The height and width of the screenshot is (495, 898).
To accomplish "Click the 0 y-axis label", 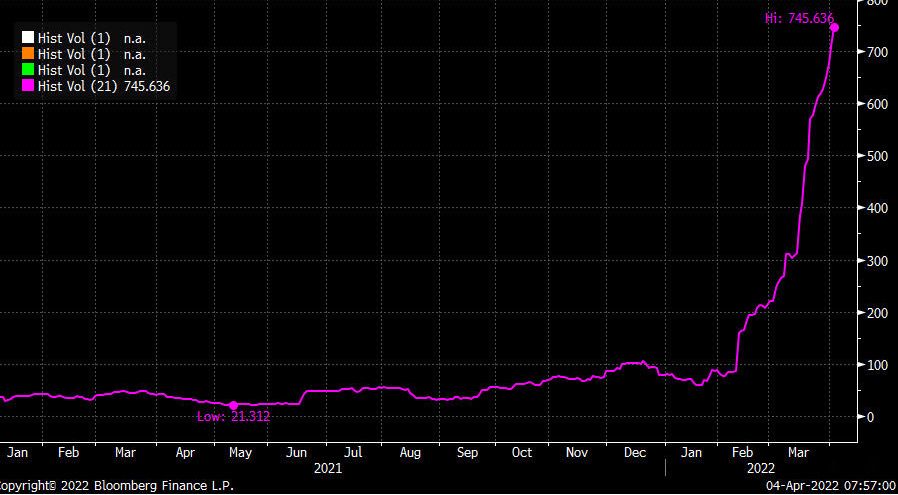I will (x=871, y=417).
